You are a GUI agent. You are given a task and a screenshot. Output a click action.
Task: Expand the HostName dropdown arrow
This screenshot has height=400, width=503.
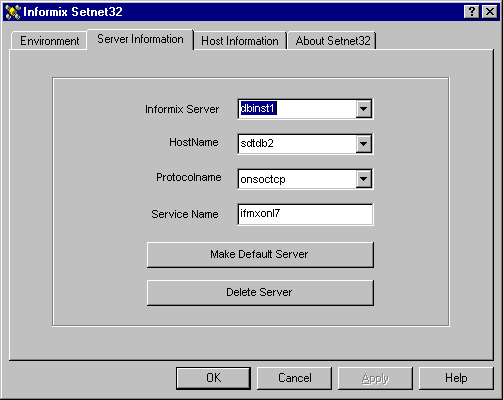(x=363, y=144)
